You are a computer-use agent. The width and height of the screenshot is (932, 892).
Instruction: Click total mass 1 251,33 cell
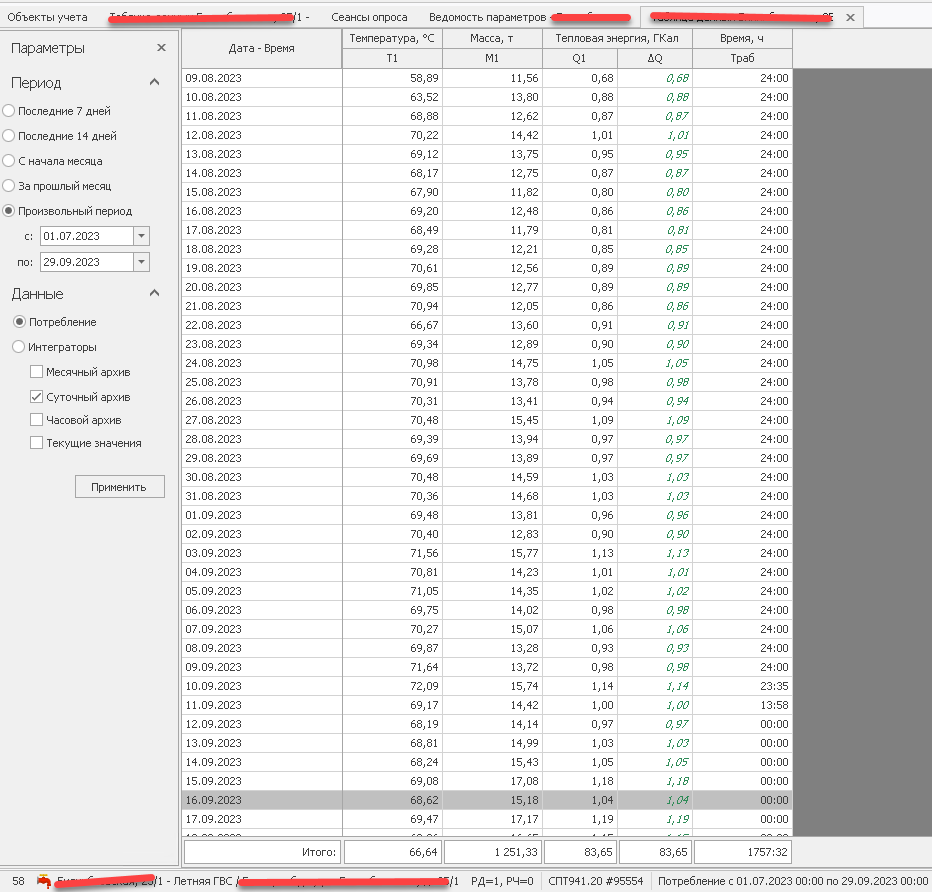point(492,852)
